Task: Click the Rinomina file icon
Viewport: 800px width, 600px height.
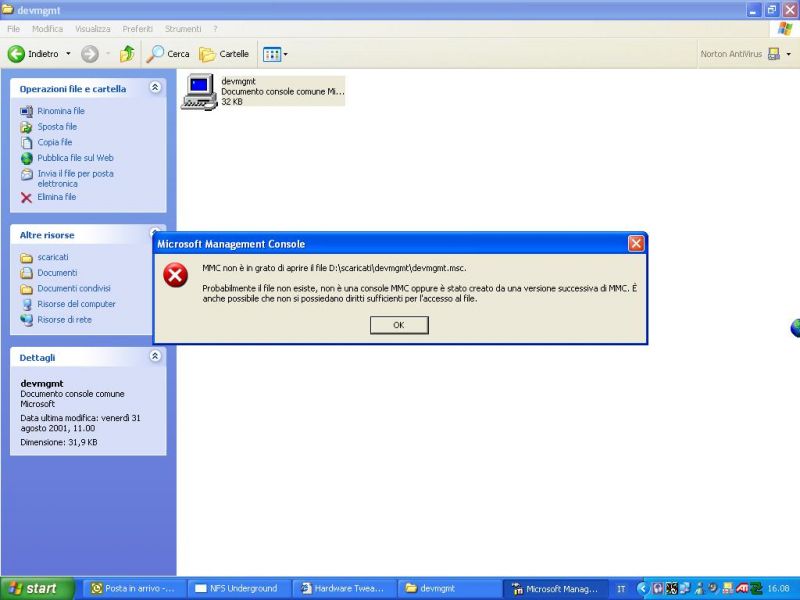Action: point(27,111)
